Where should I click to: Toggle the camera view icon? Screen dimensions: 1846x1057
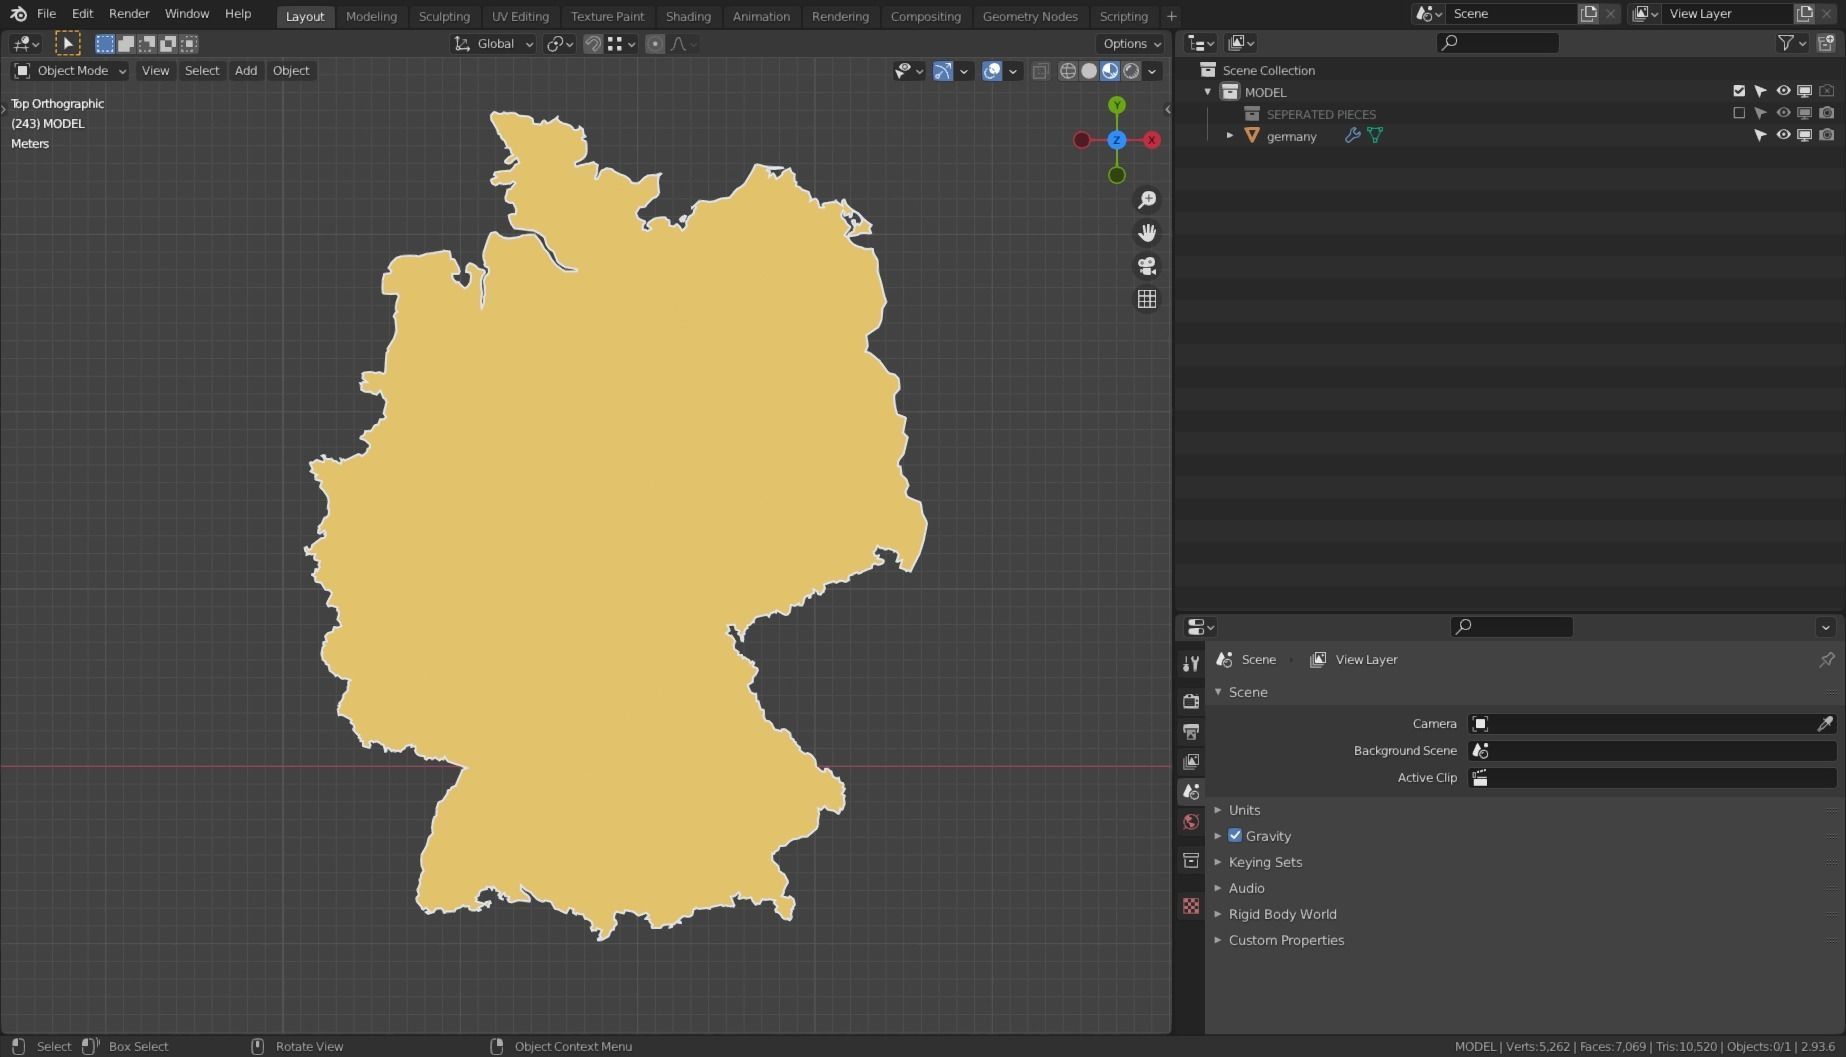tap(1147, 266)
